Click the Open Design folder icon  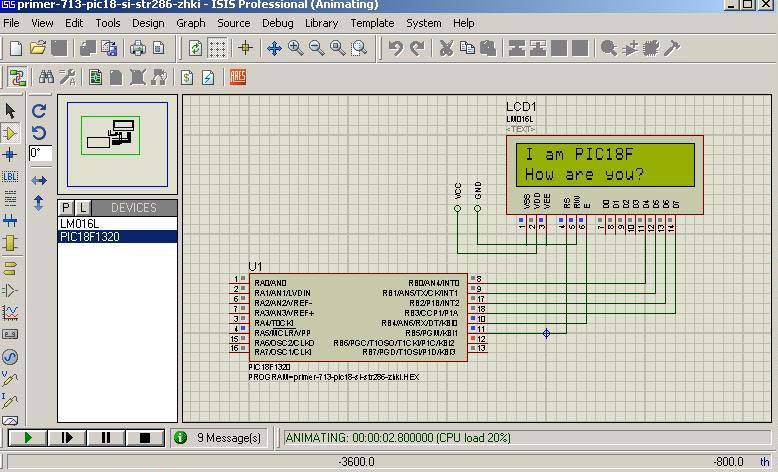[x=37, y=48]
